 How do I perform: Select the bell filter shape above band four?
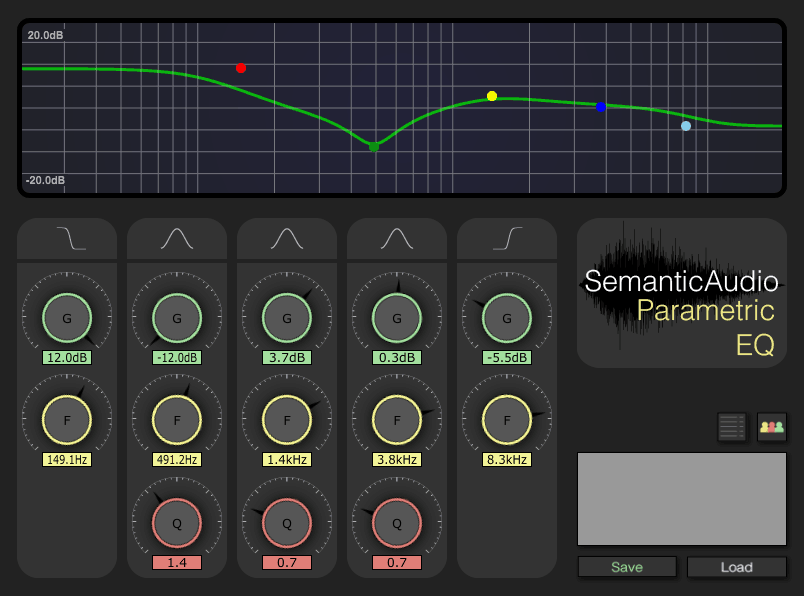396,236
